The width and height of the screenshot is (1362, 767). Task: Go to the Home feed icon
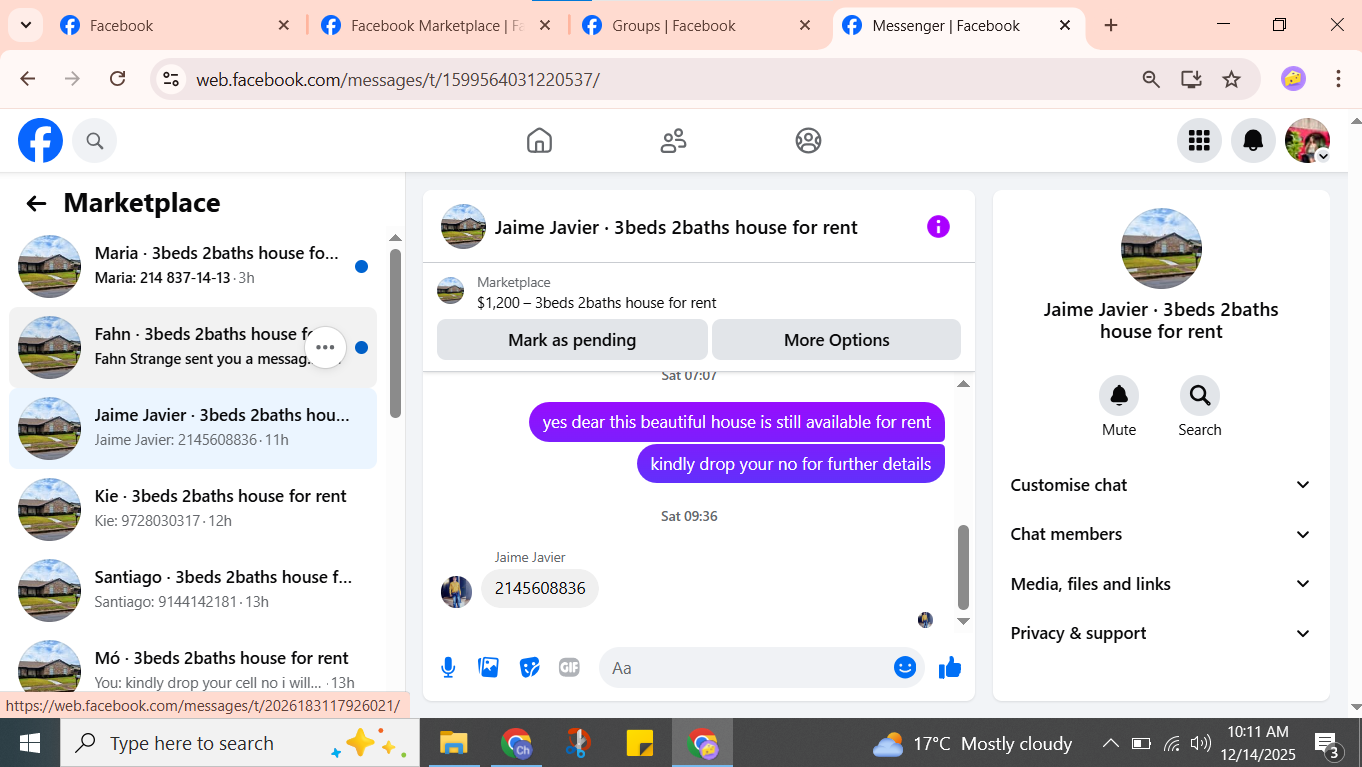tap(539, 141)
